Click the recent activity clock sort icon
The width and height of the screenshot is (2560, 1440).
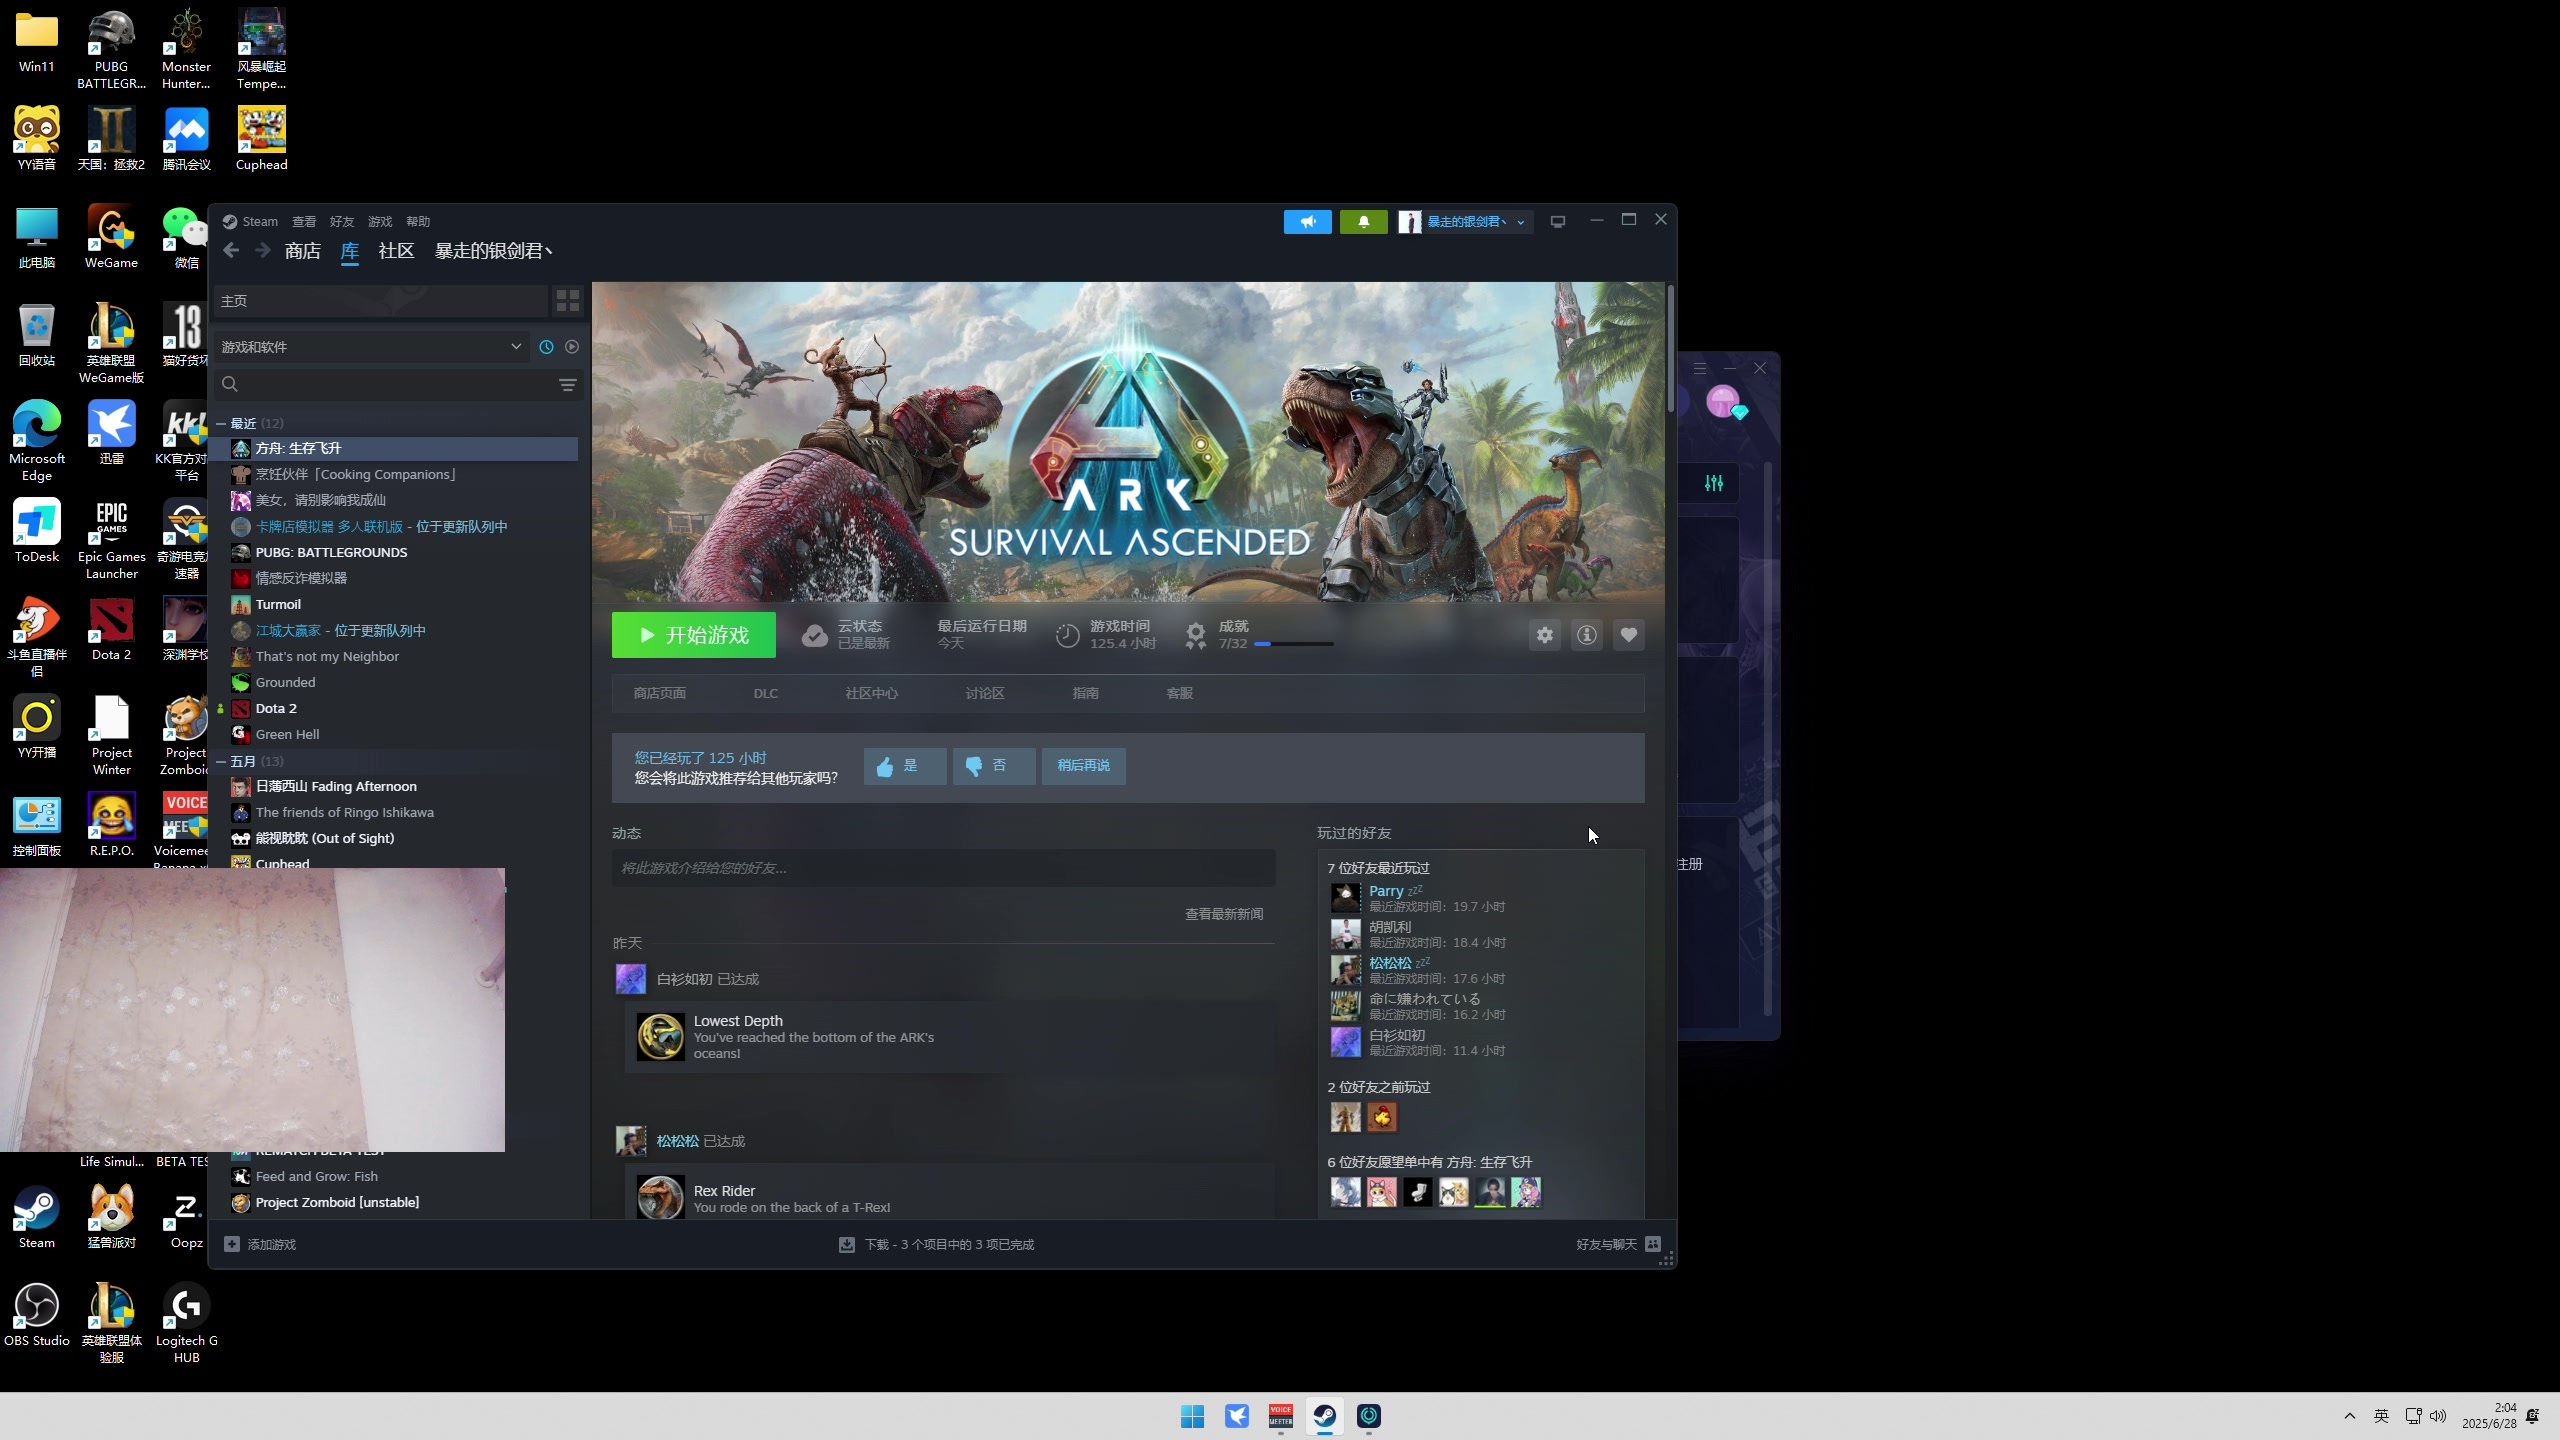(546, 347)
